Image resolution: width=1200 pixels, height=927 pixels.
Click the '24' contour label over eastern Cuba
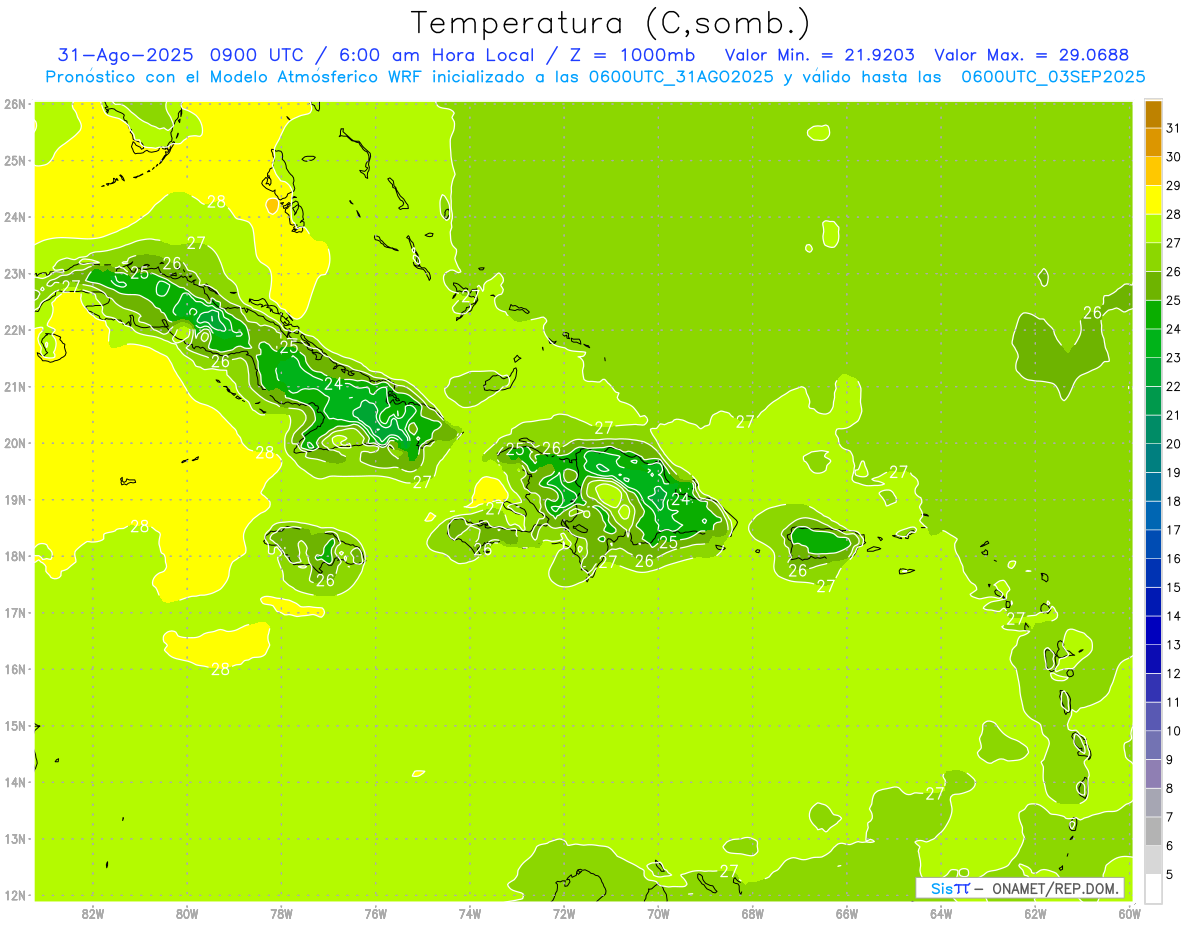pos(333,383)
